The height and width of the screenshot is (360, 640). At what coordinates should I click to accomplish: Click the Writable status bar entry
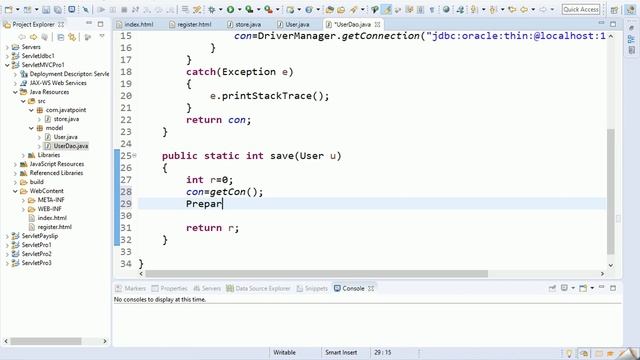click(284, 353)
